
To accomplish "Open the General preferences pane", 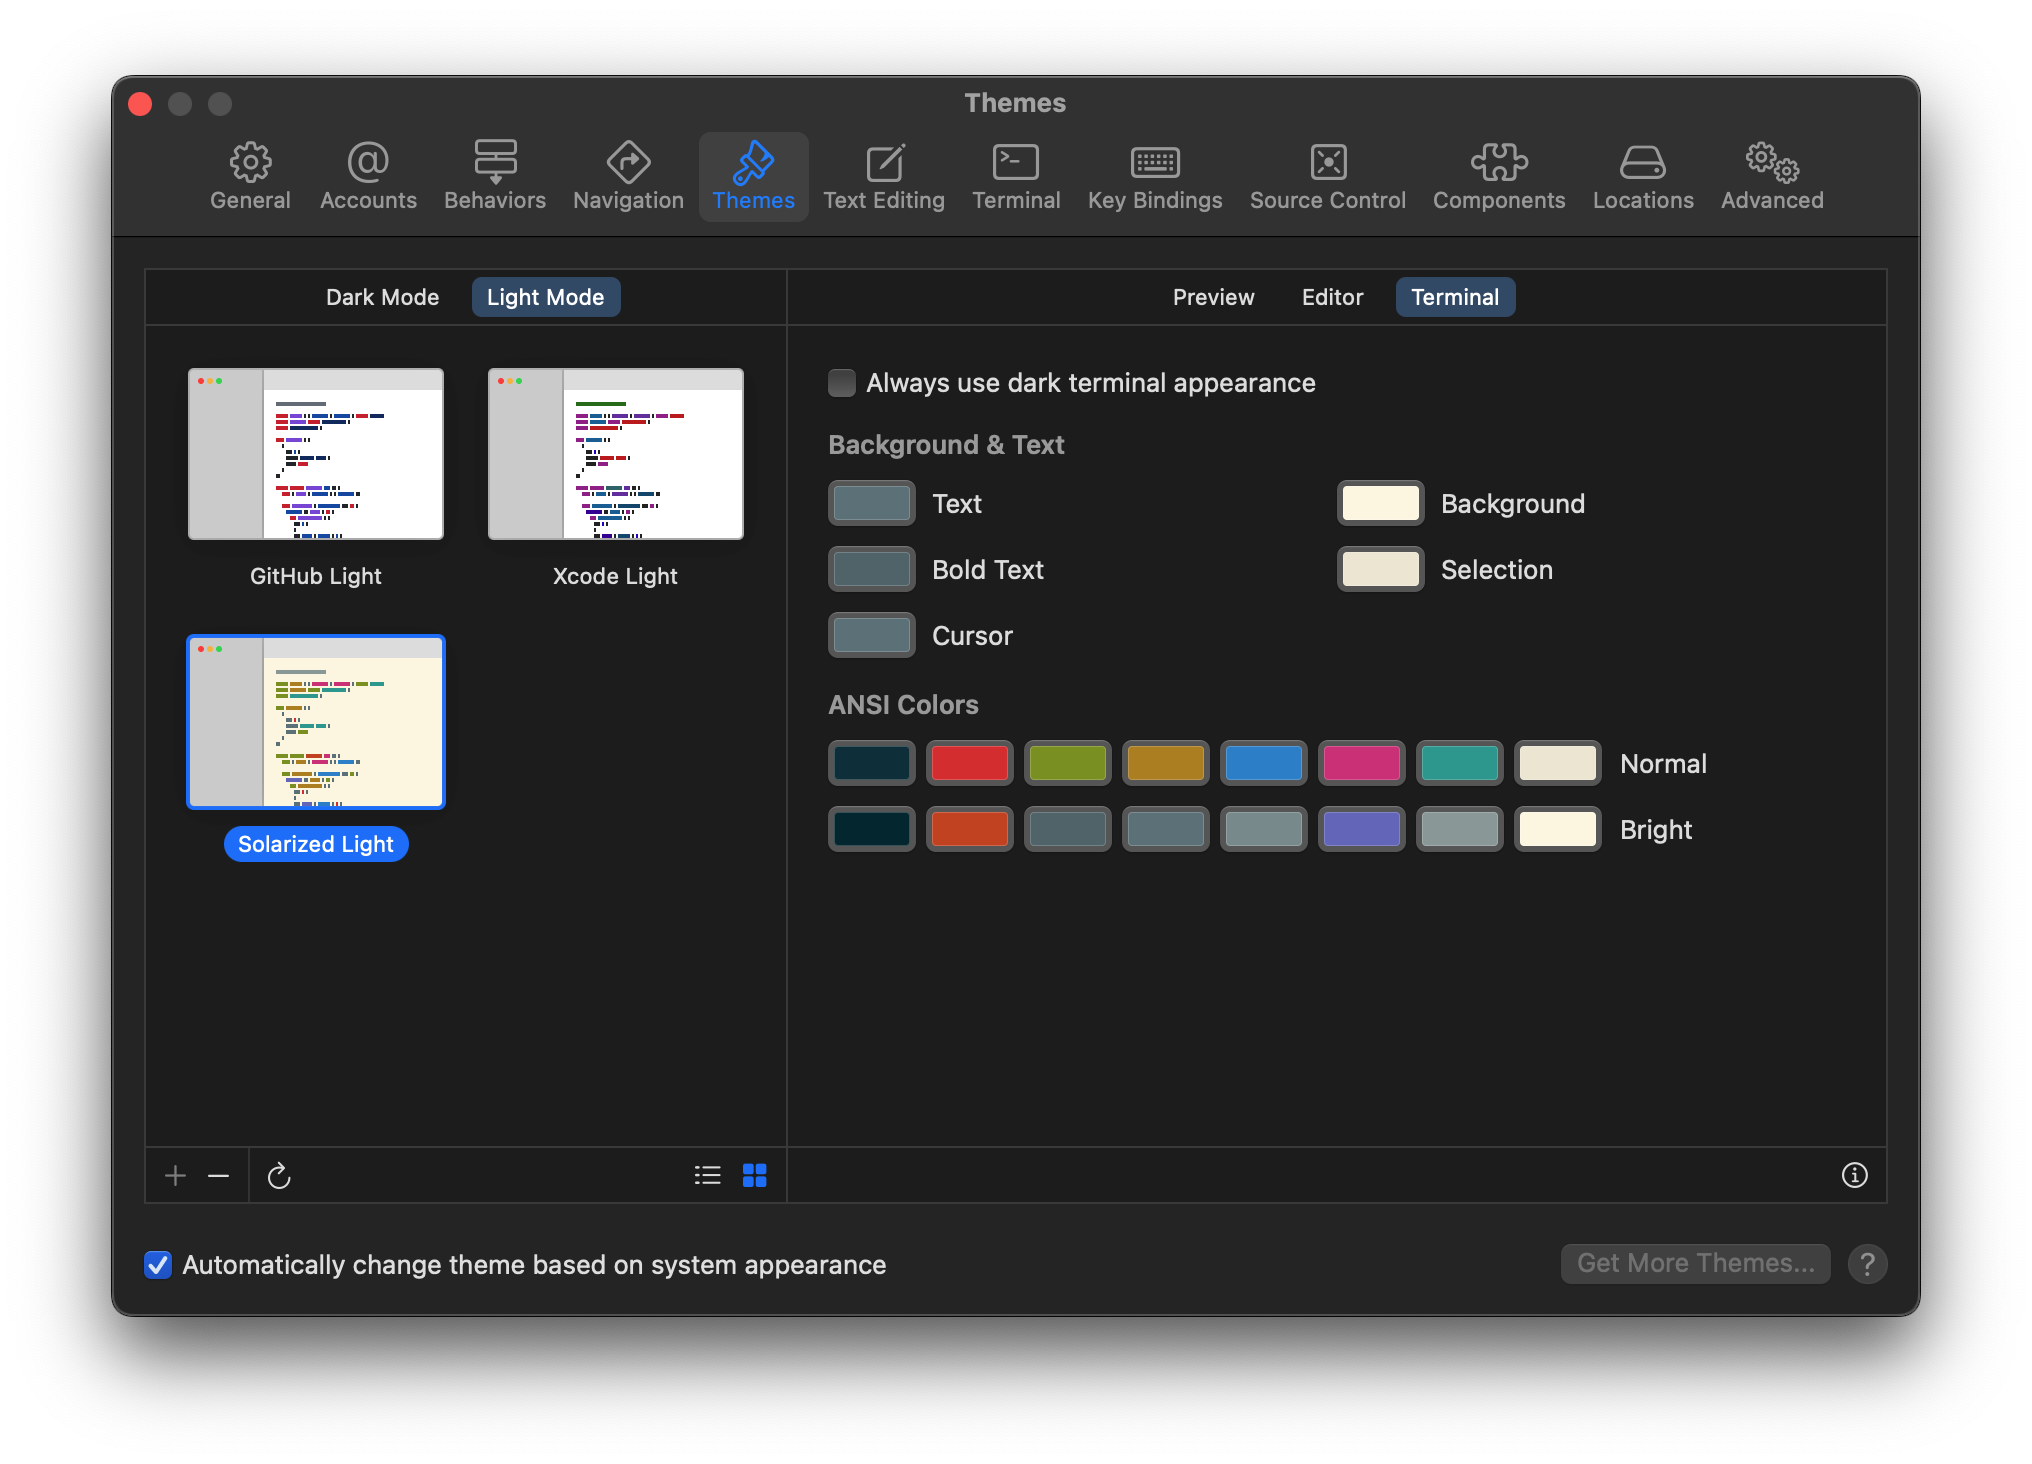I will tap(250, 176).
